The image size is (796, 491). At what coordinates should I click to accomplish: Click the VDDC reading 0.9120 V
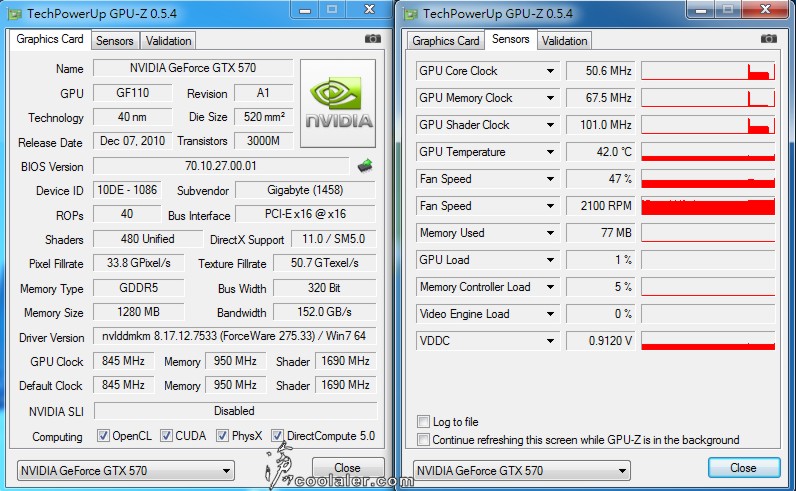tap(600, 341)
